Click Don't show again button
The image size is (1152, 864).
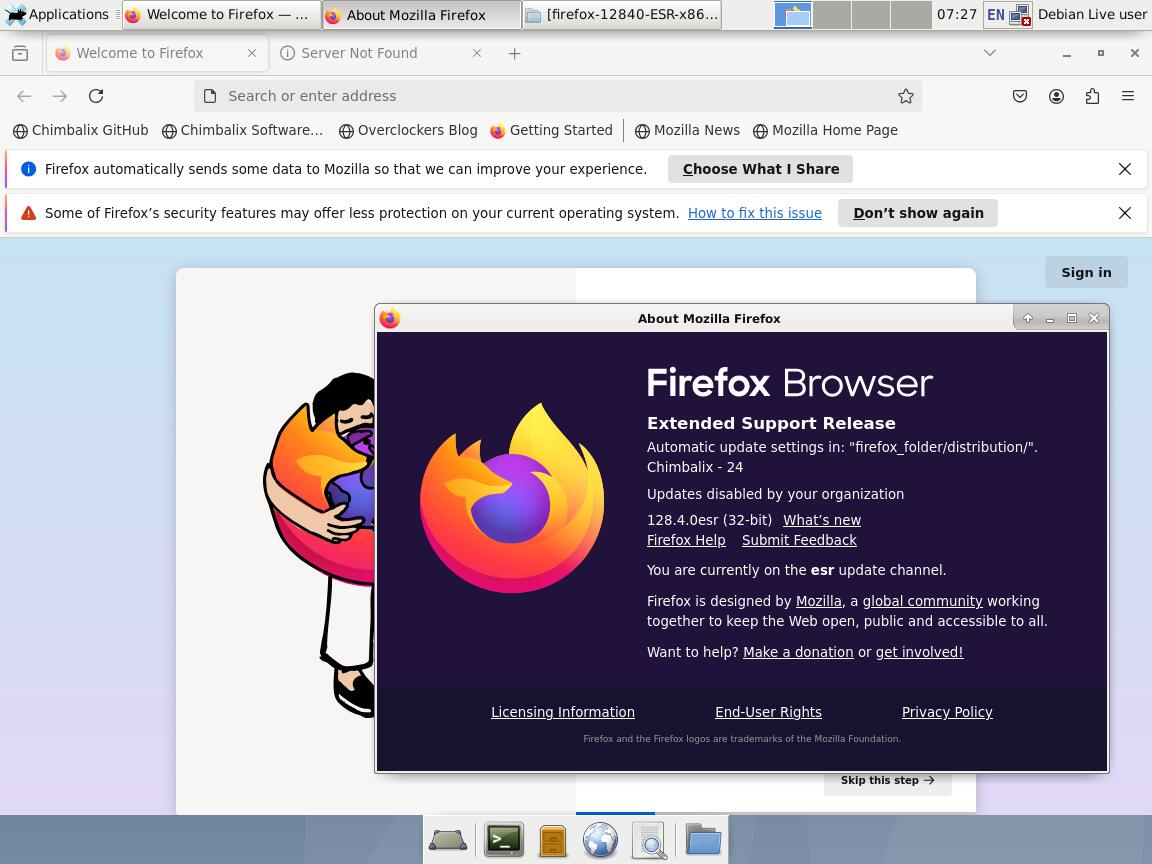(x=918, y=213)
